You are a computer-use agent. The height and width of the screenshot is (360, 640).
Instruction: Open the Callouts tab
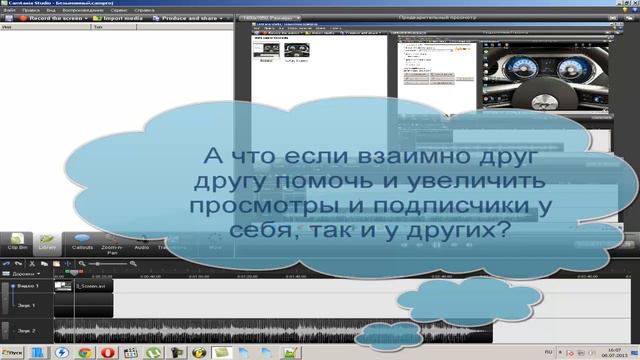[x=82, y=242]
